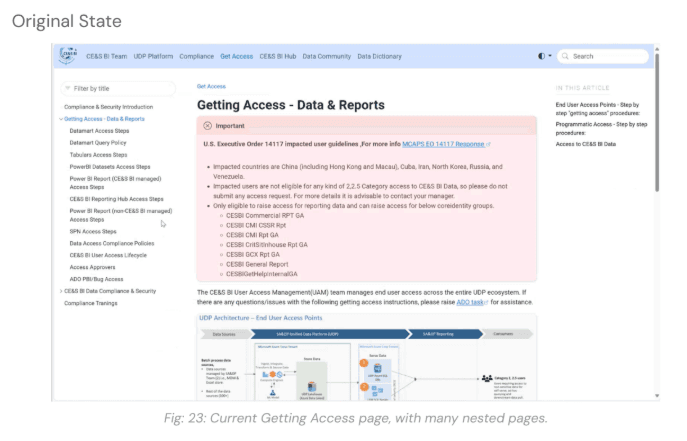
Task: Click "CESBI CritSitInhouse Rpt GA" list item
Action: click(x=267, y=245)
